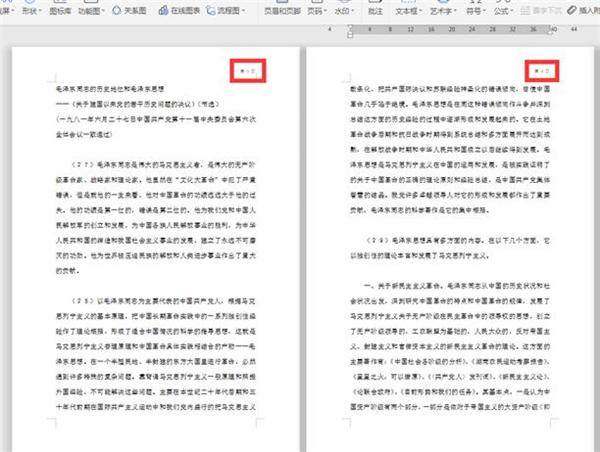Screen dimensions: 600x452
Task: Open the 关系图 relationship diagram tool
Action: coord(129,10)
